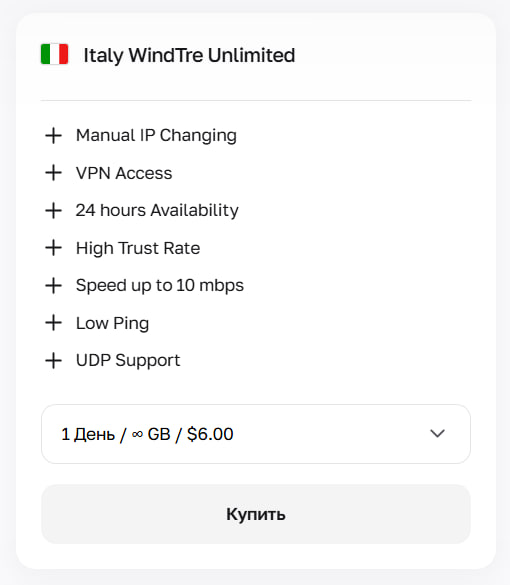Click plus icon beside VPN Access

(x=53, y=173)
